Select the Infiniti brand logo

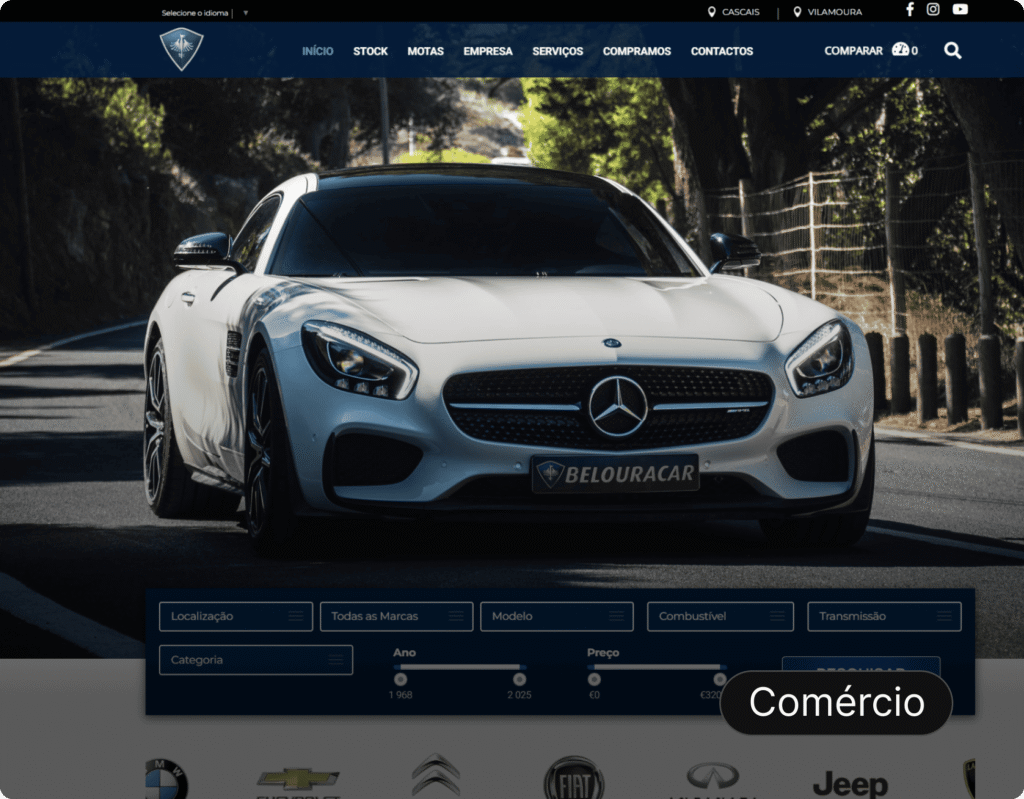(x=712, y=779)
